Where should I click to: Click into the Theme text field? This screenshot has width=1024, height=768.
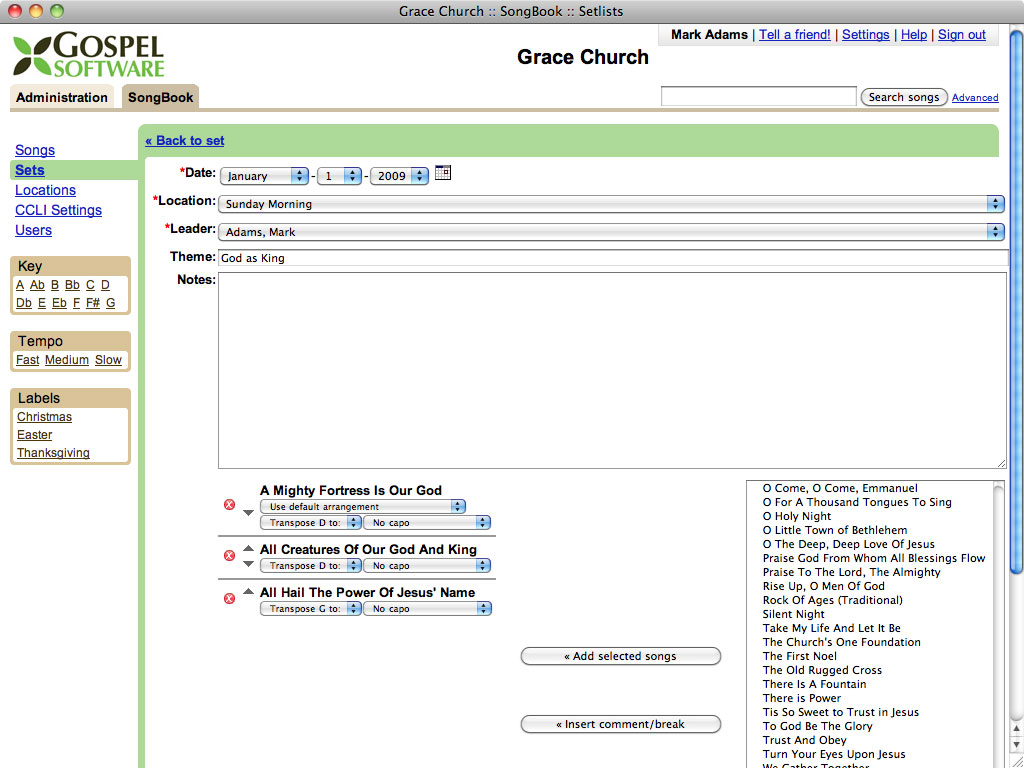(x=613, y=258)
